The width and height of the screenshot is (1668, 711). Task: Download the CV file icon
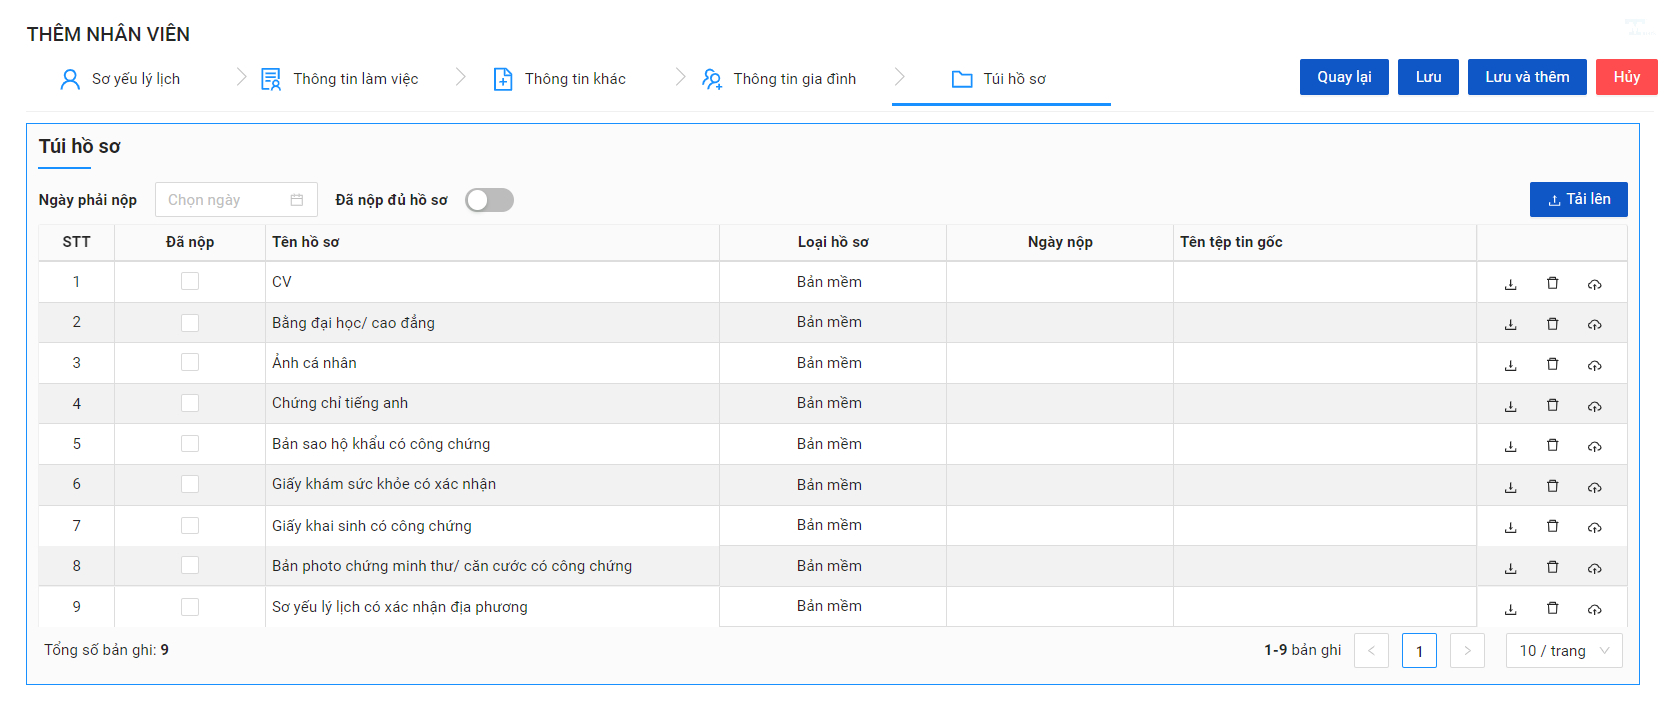1510,284
